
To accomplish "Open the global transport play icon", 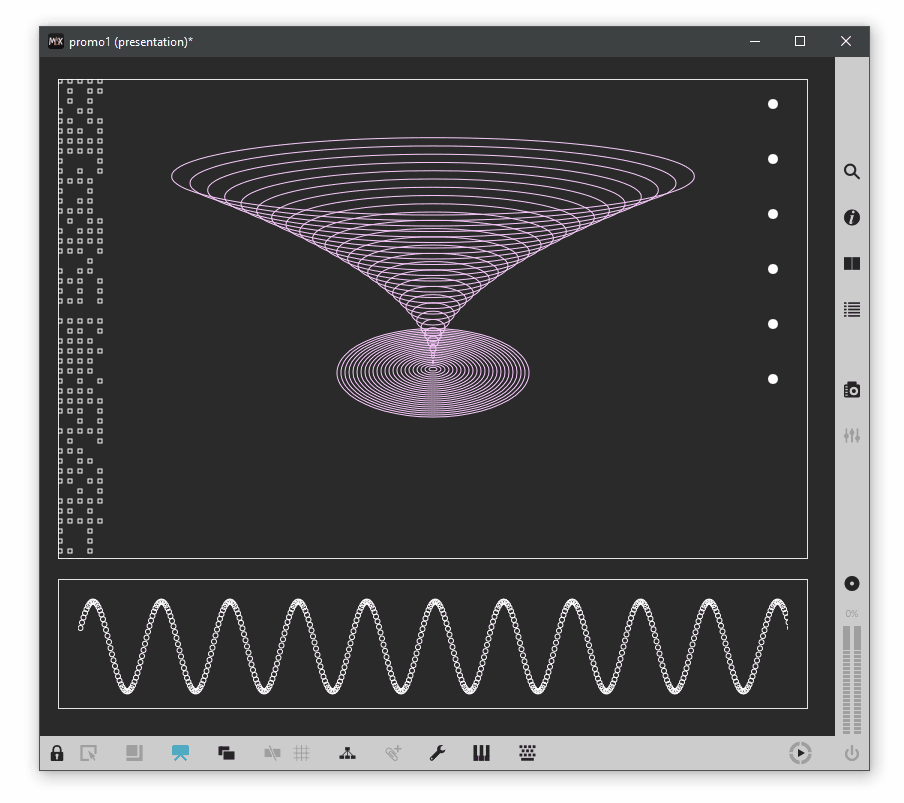I will pyautogui.click(x=800, y=753).
